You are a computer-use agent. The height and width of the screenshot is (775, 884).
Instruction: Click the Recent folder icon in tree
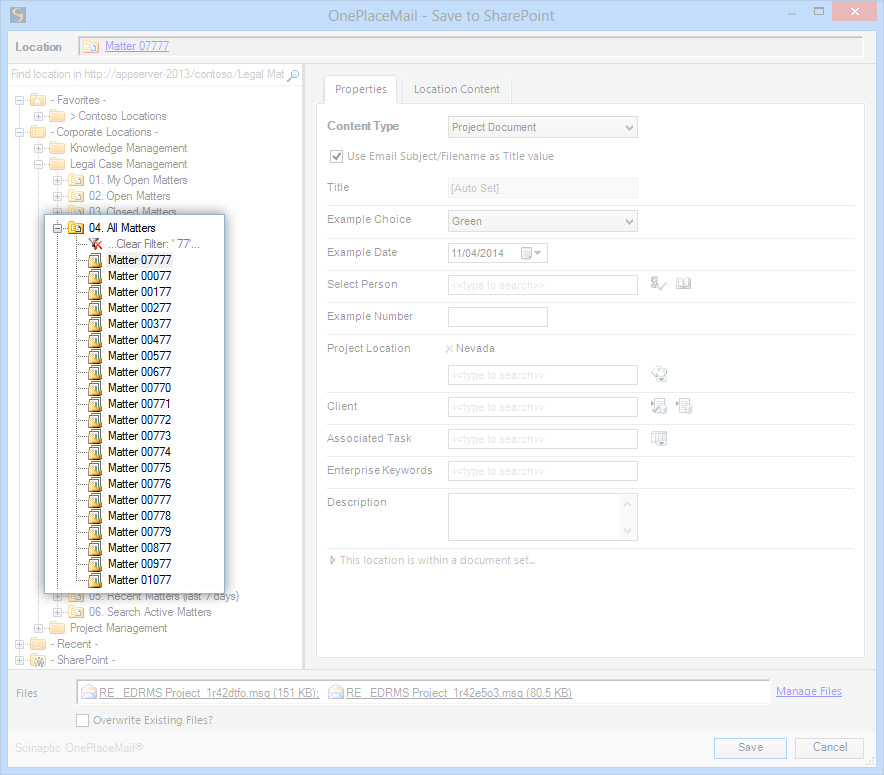point(38,644)
